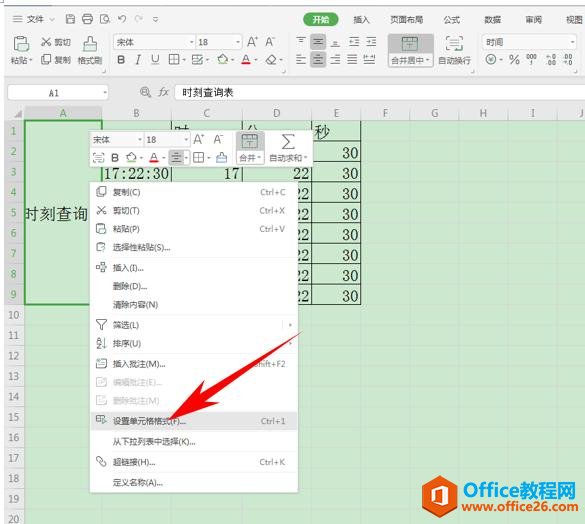The width and height of the screenshot is (585, 524).
Task: Click the Redo arrow icon
Action: click(x=139, y=19)
